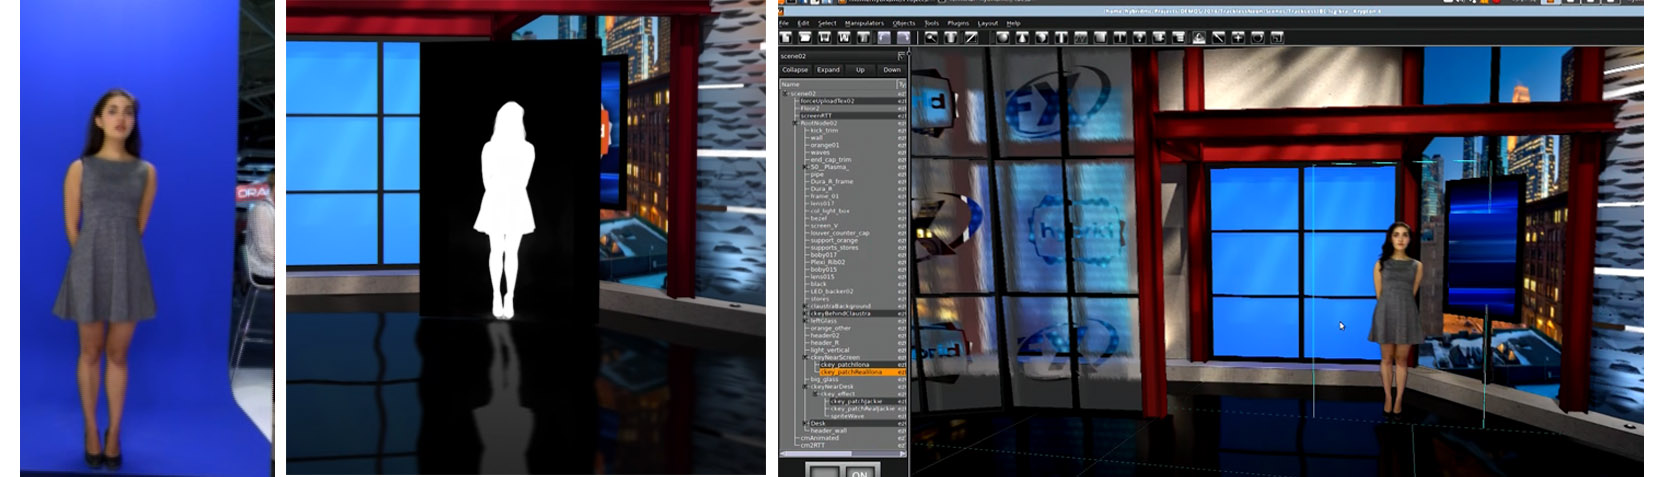Open the Objects menu
The width and height of the screenshot is (1654, 477).
(x=904, y=23)
